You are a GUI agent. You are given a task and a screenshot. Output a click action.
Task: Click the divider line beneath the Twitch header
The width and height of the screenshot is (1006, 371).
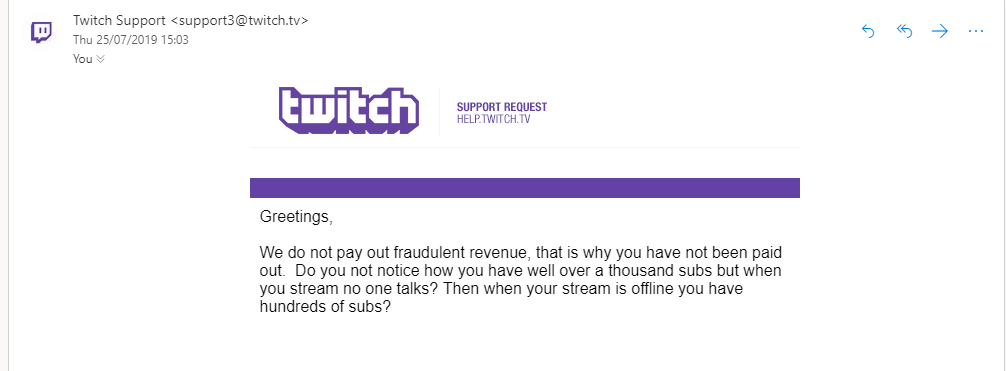point(525,147)
